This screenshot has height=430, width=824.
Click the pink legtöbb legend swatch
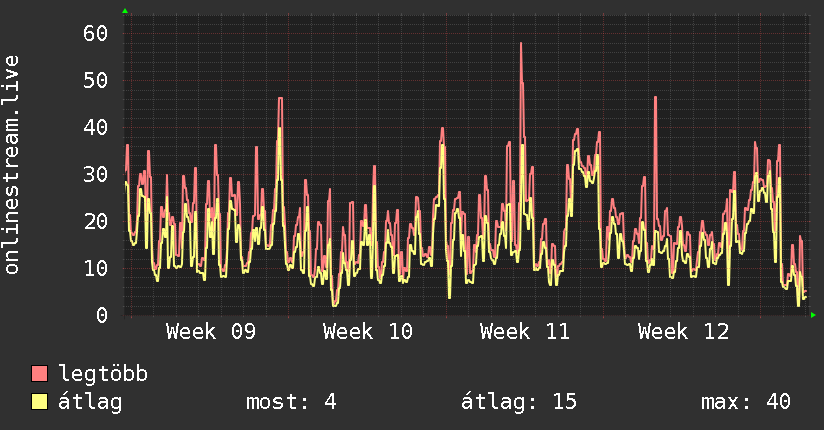[39, 374]
